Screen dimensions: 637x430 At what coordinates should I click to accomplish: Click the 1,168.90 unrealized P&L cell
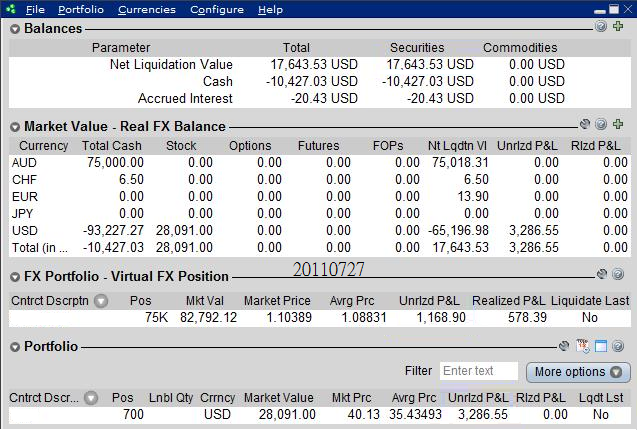click(x=441, y=317)
